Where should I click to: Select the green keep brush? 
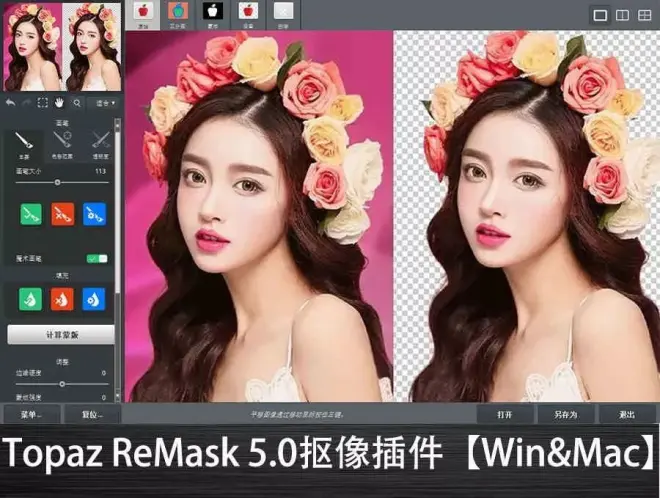(x=30, y=213)
